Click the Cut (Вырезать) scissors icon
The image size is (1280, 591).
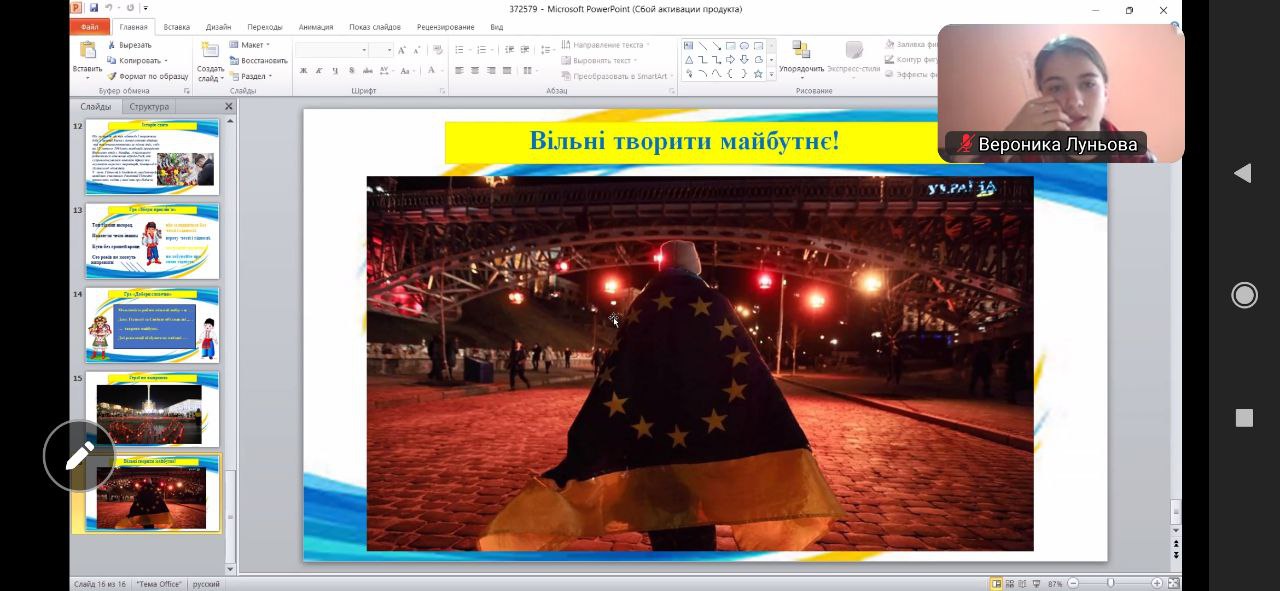coord(111,45)
